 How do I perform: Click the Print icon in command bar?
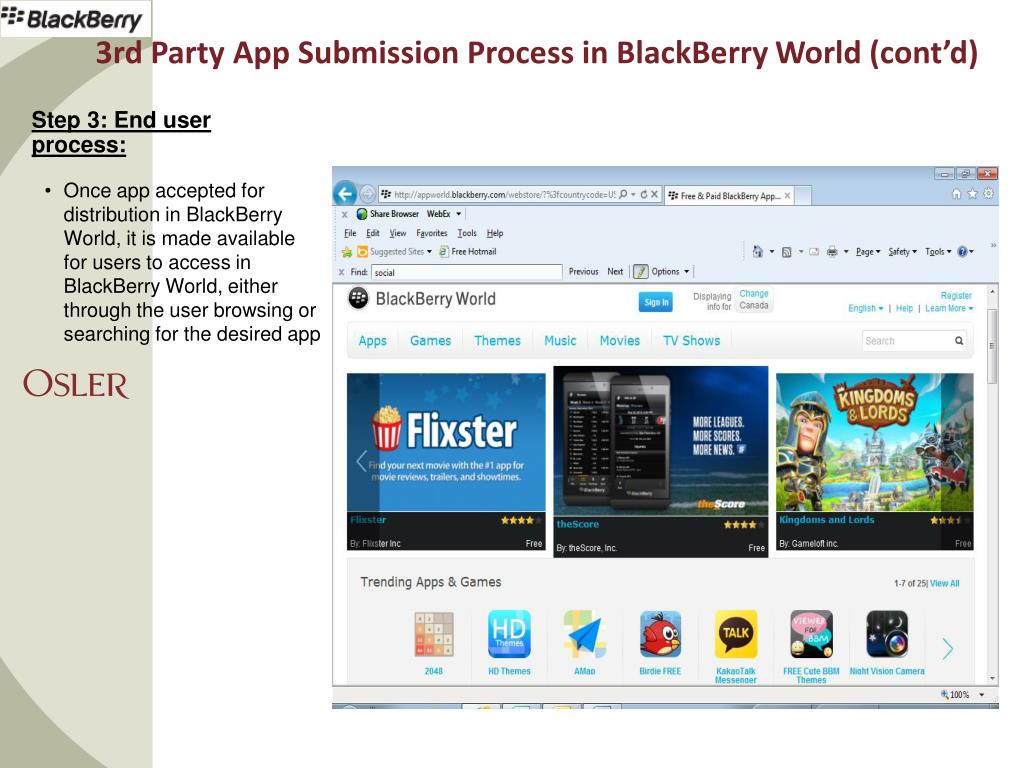[x=832, y=252]
